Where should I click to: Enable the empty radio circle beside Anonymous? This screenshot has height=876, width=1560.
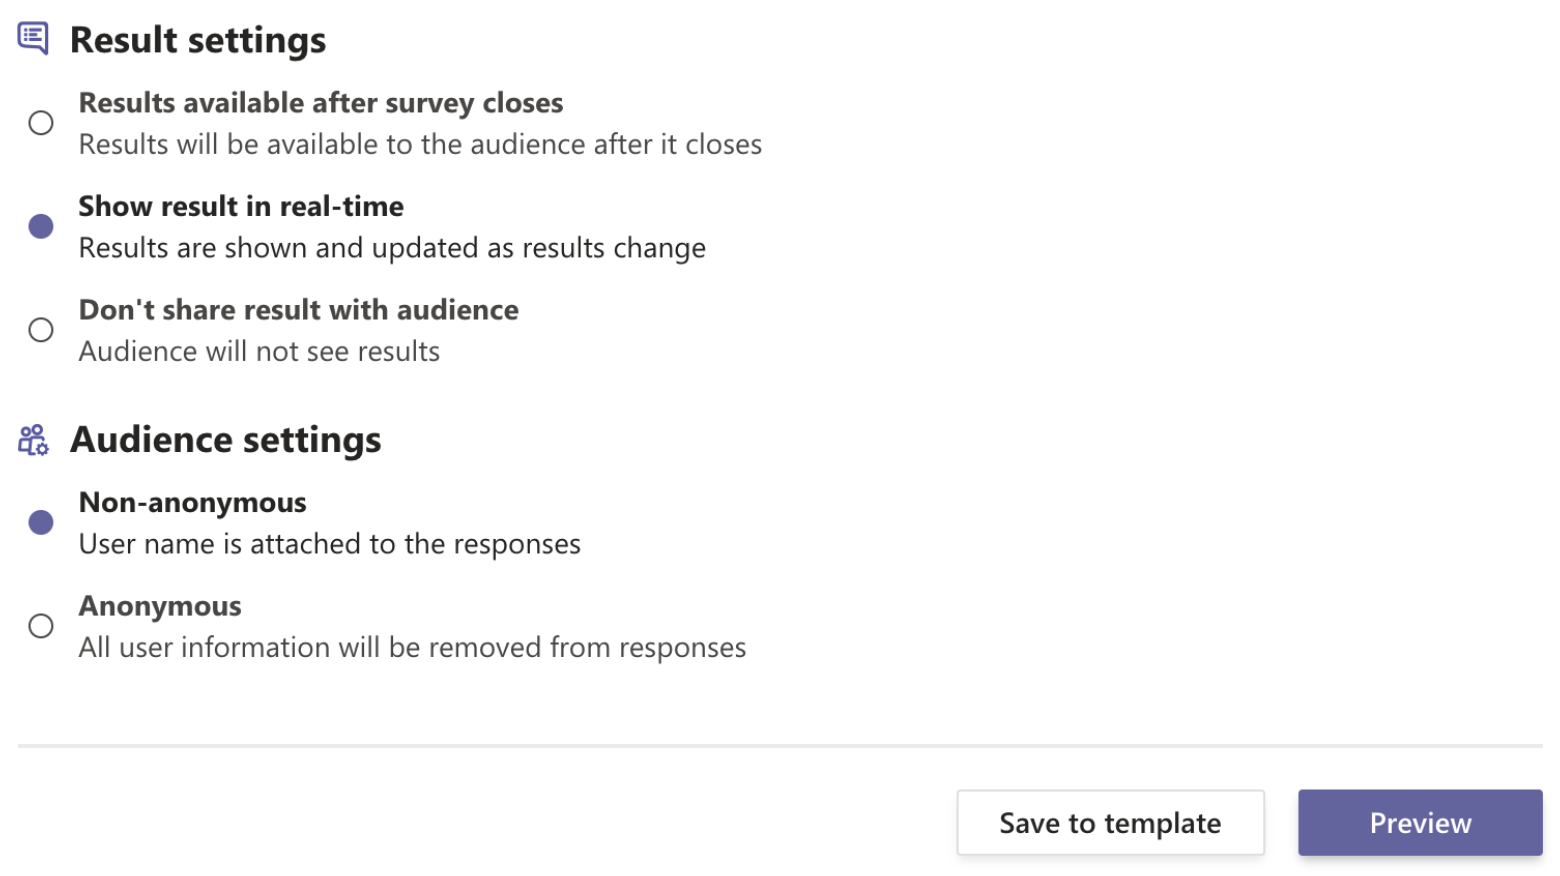click(41, 626)
